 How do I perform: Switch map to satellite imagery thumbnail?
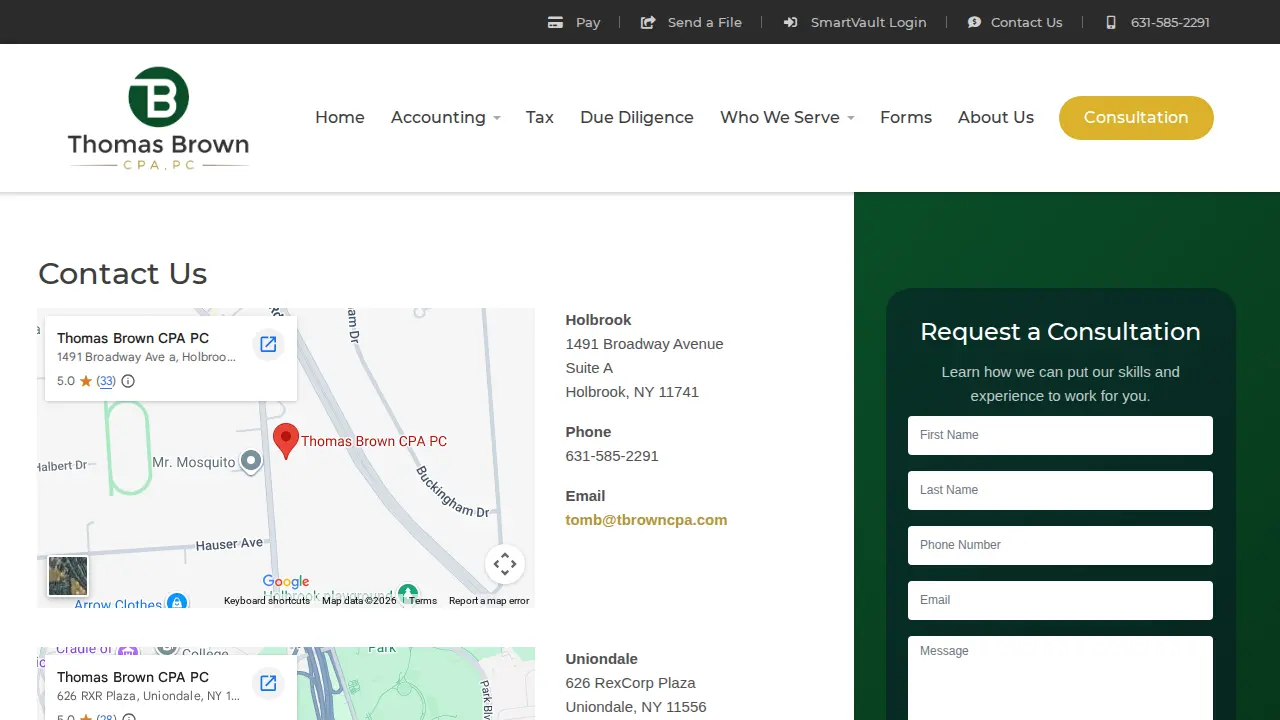tap(68, 576)
